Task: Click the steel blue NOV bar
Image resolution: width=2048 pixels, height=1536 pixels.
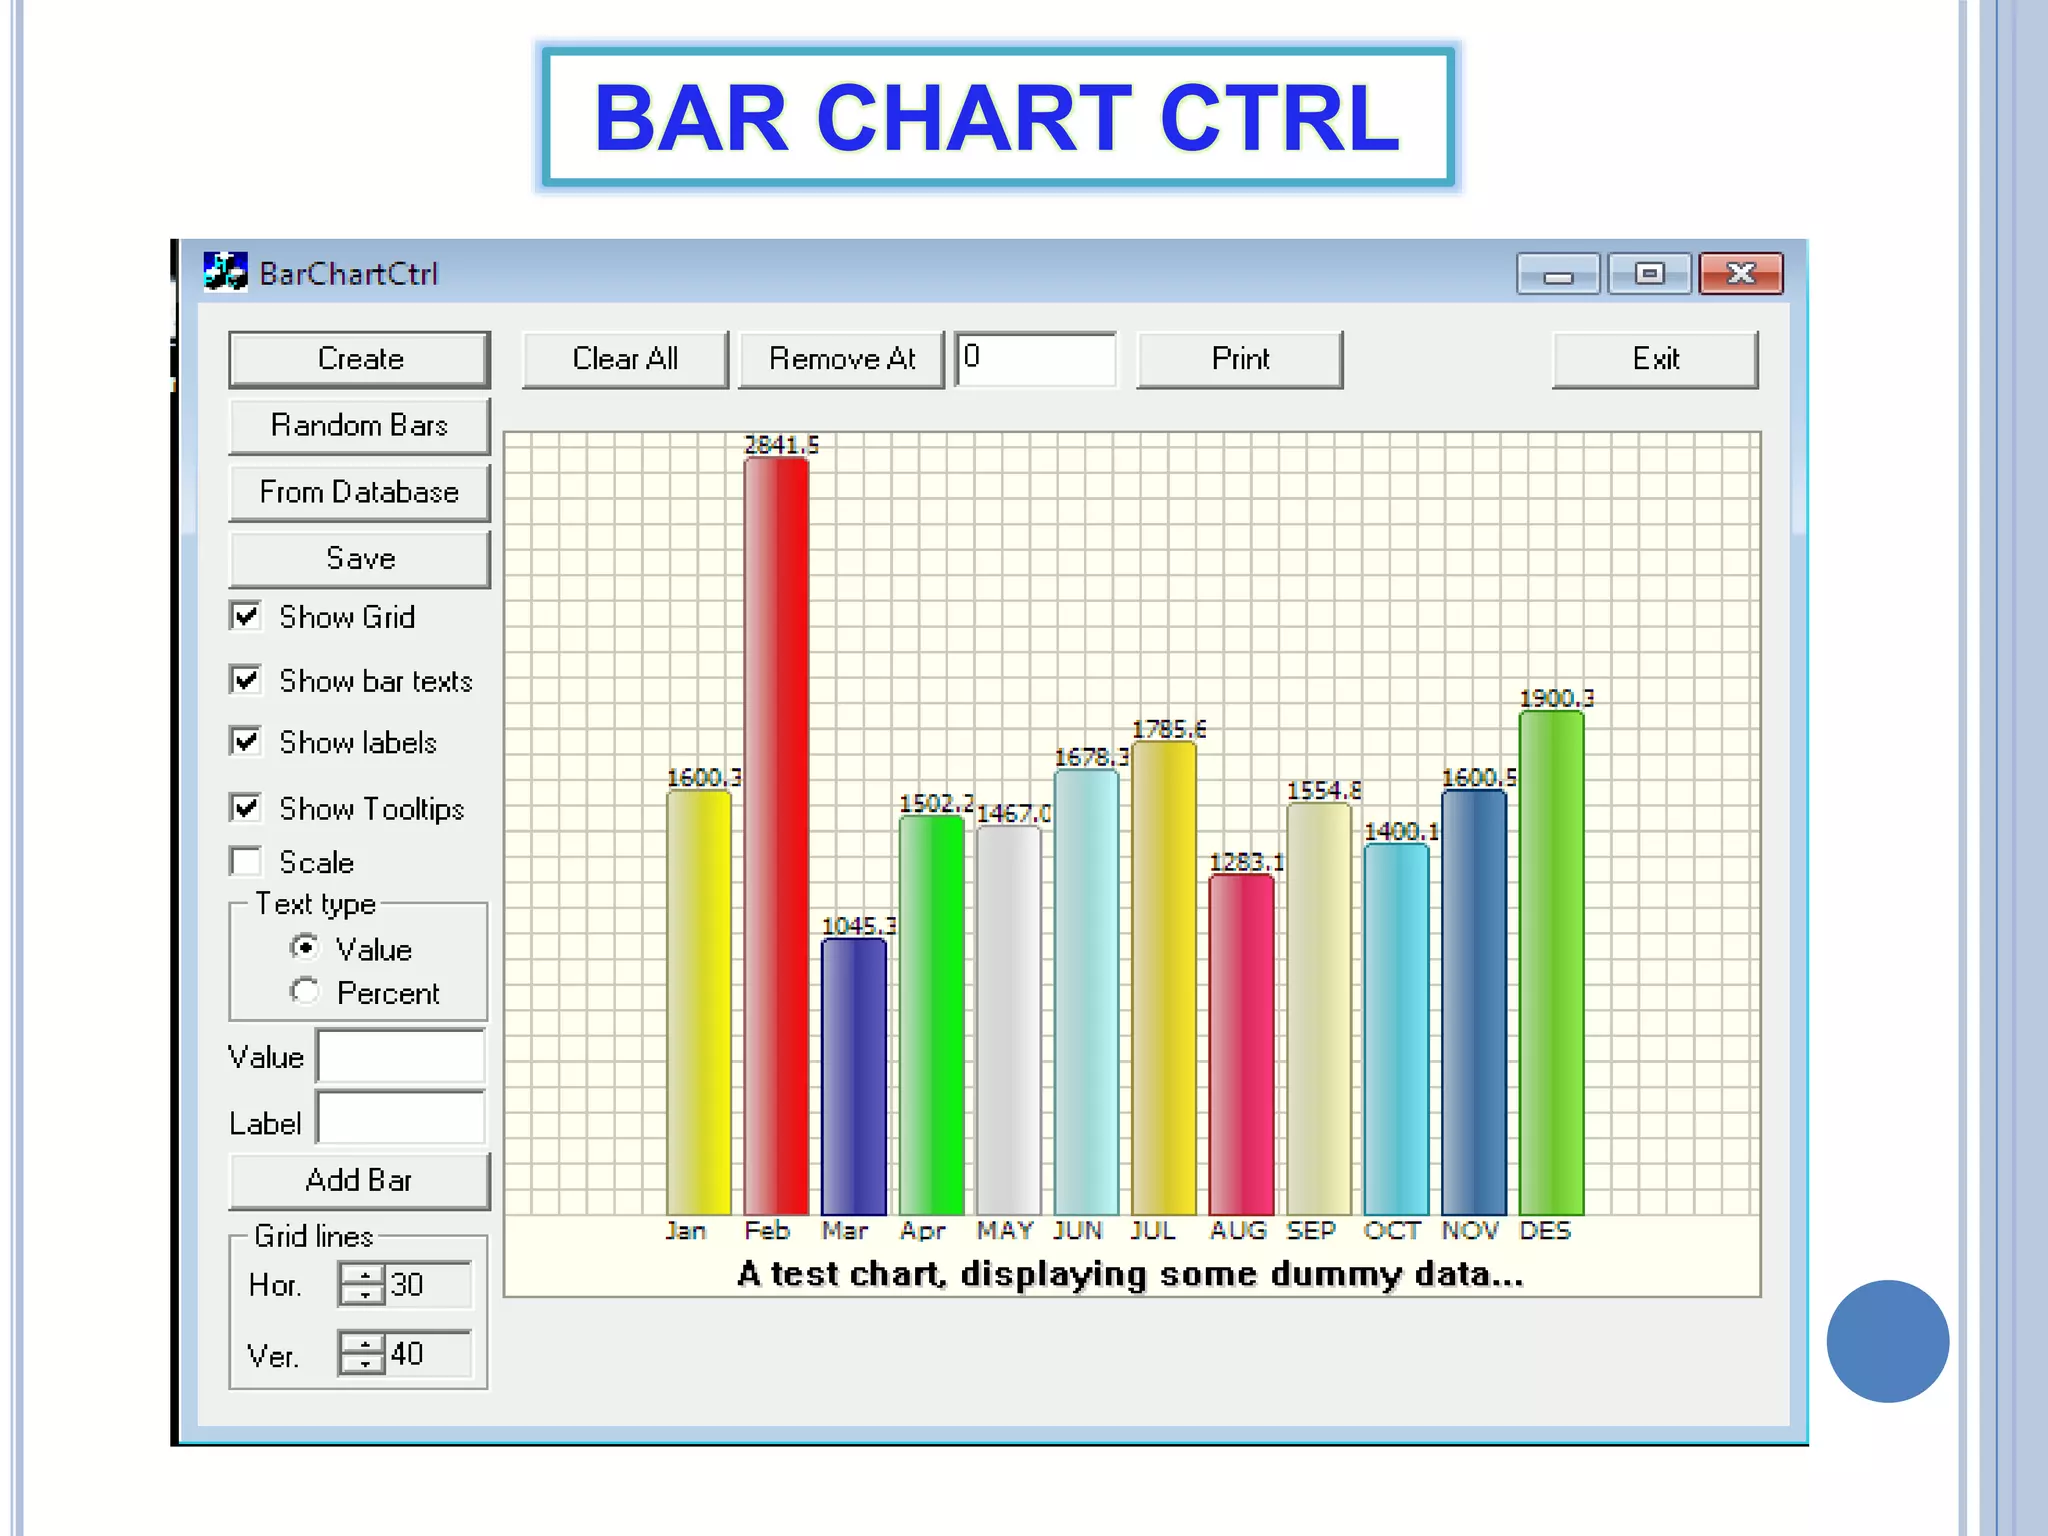Action: [x=1474, y=1002]
